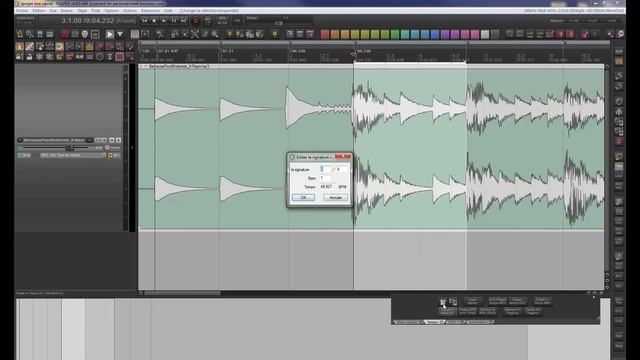This screenshot has height=360, width=640.
Task: Click the time signature denominator field
Action: [x=342, y=169]
